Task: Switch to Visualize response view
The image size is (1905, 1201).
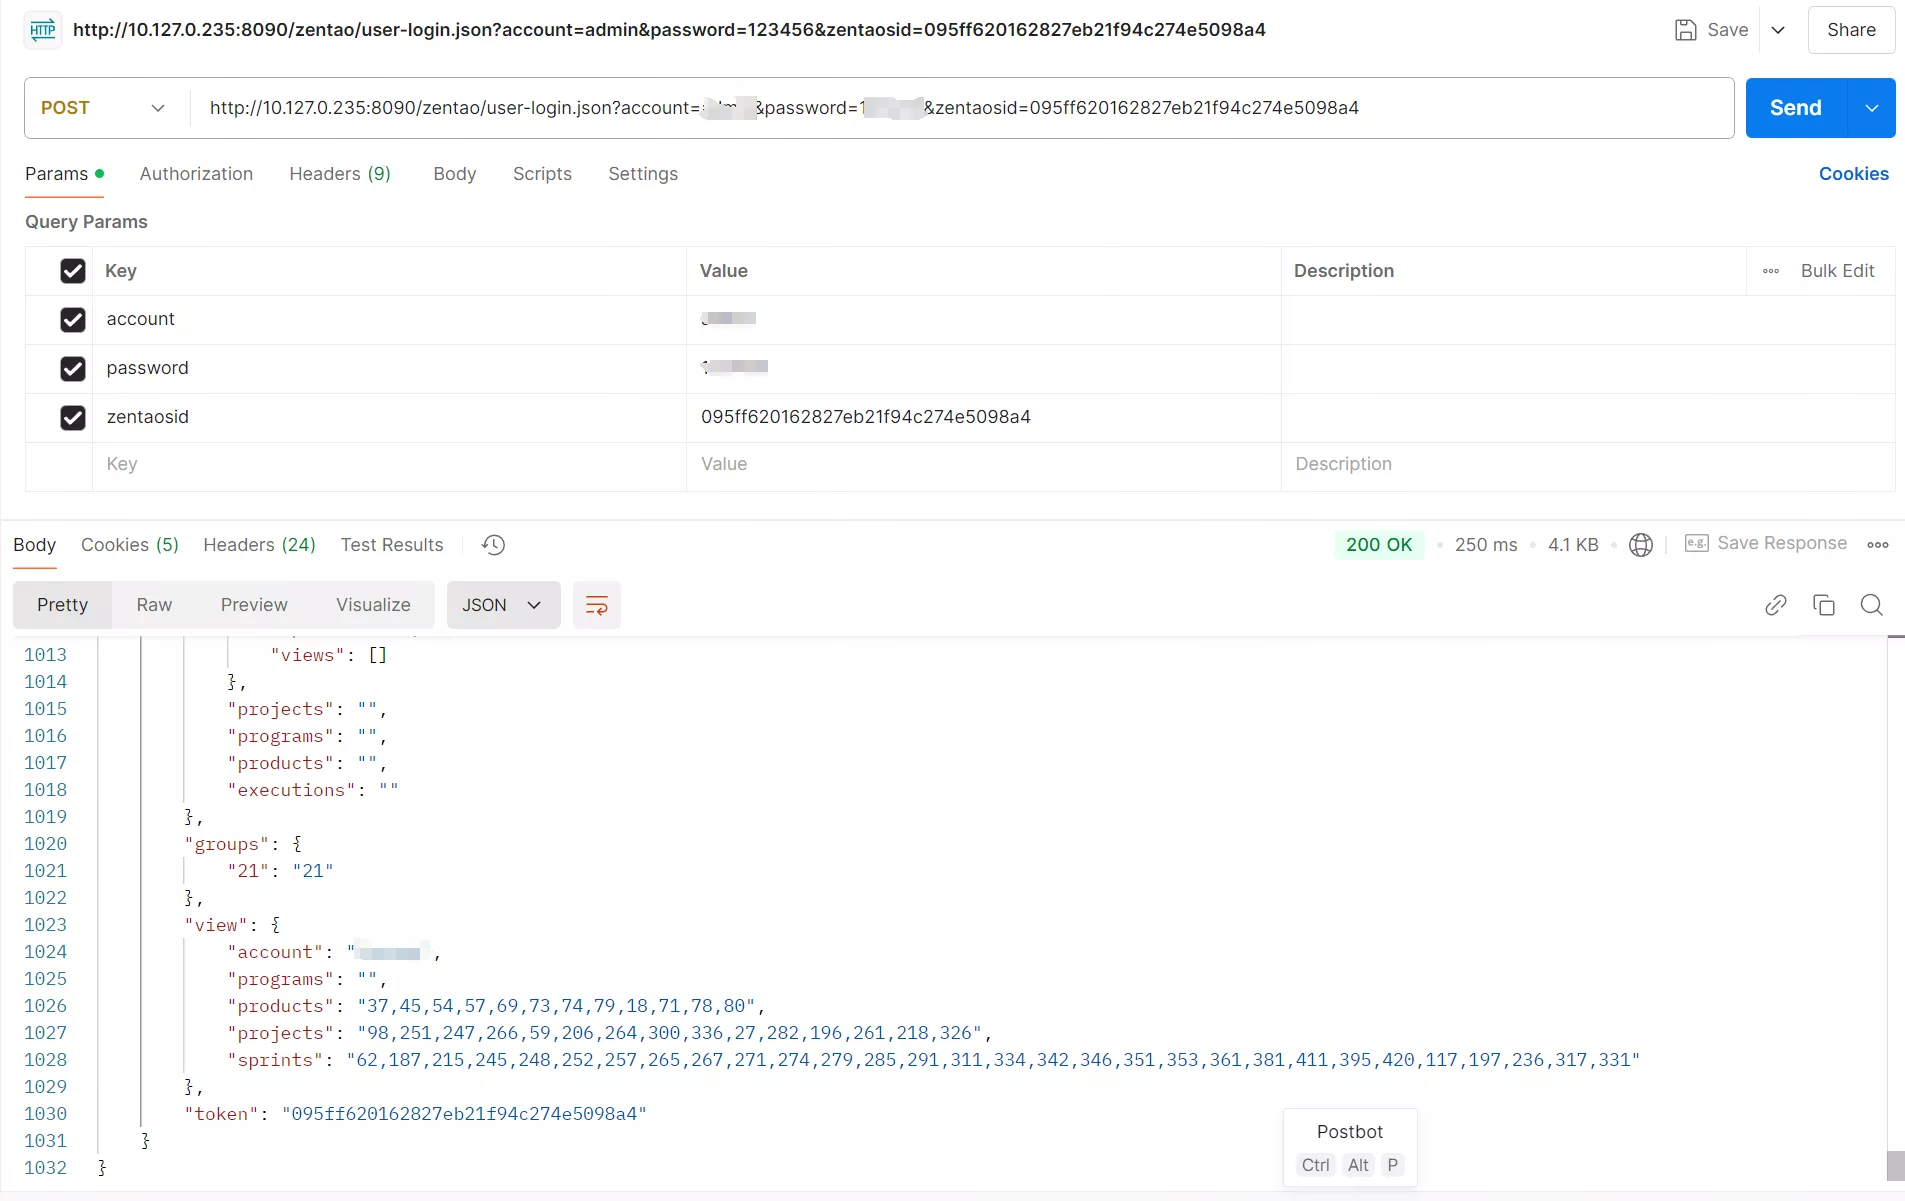Action: click(373, 605)
